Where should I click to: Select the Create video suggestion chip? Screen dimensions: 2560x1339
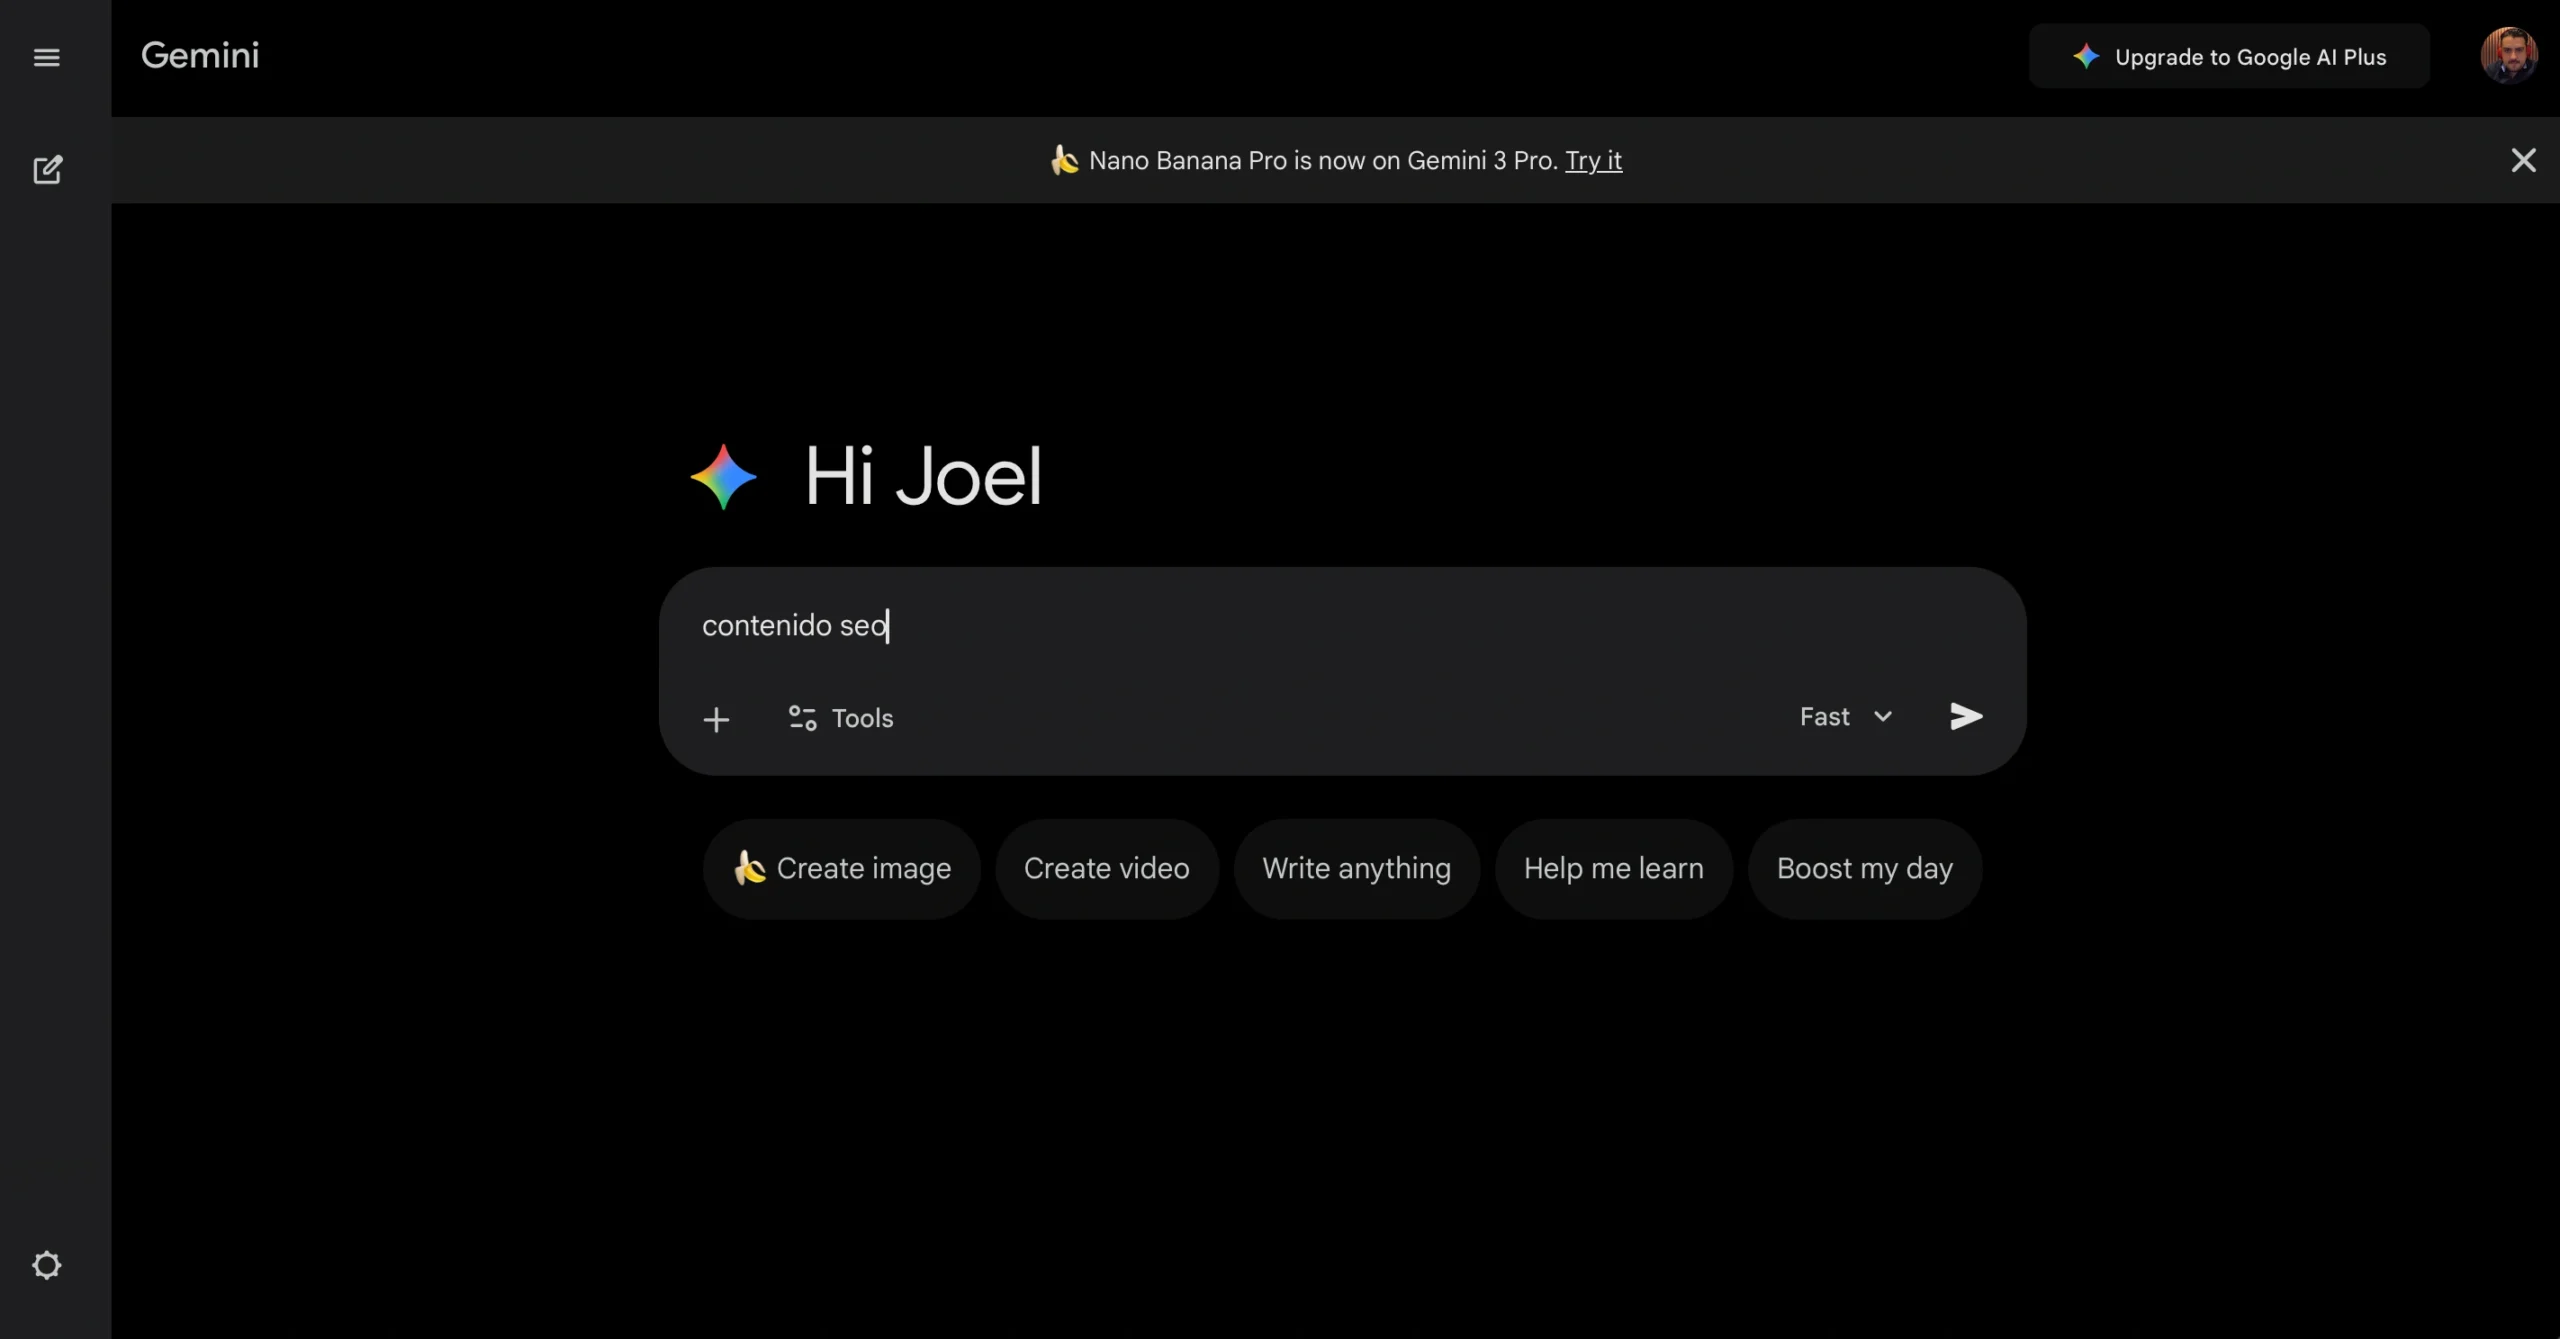(1106, 868)
